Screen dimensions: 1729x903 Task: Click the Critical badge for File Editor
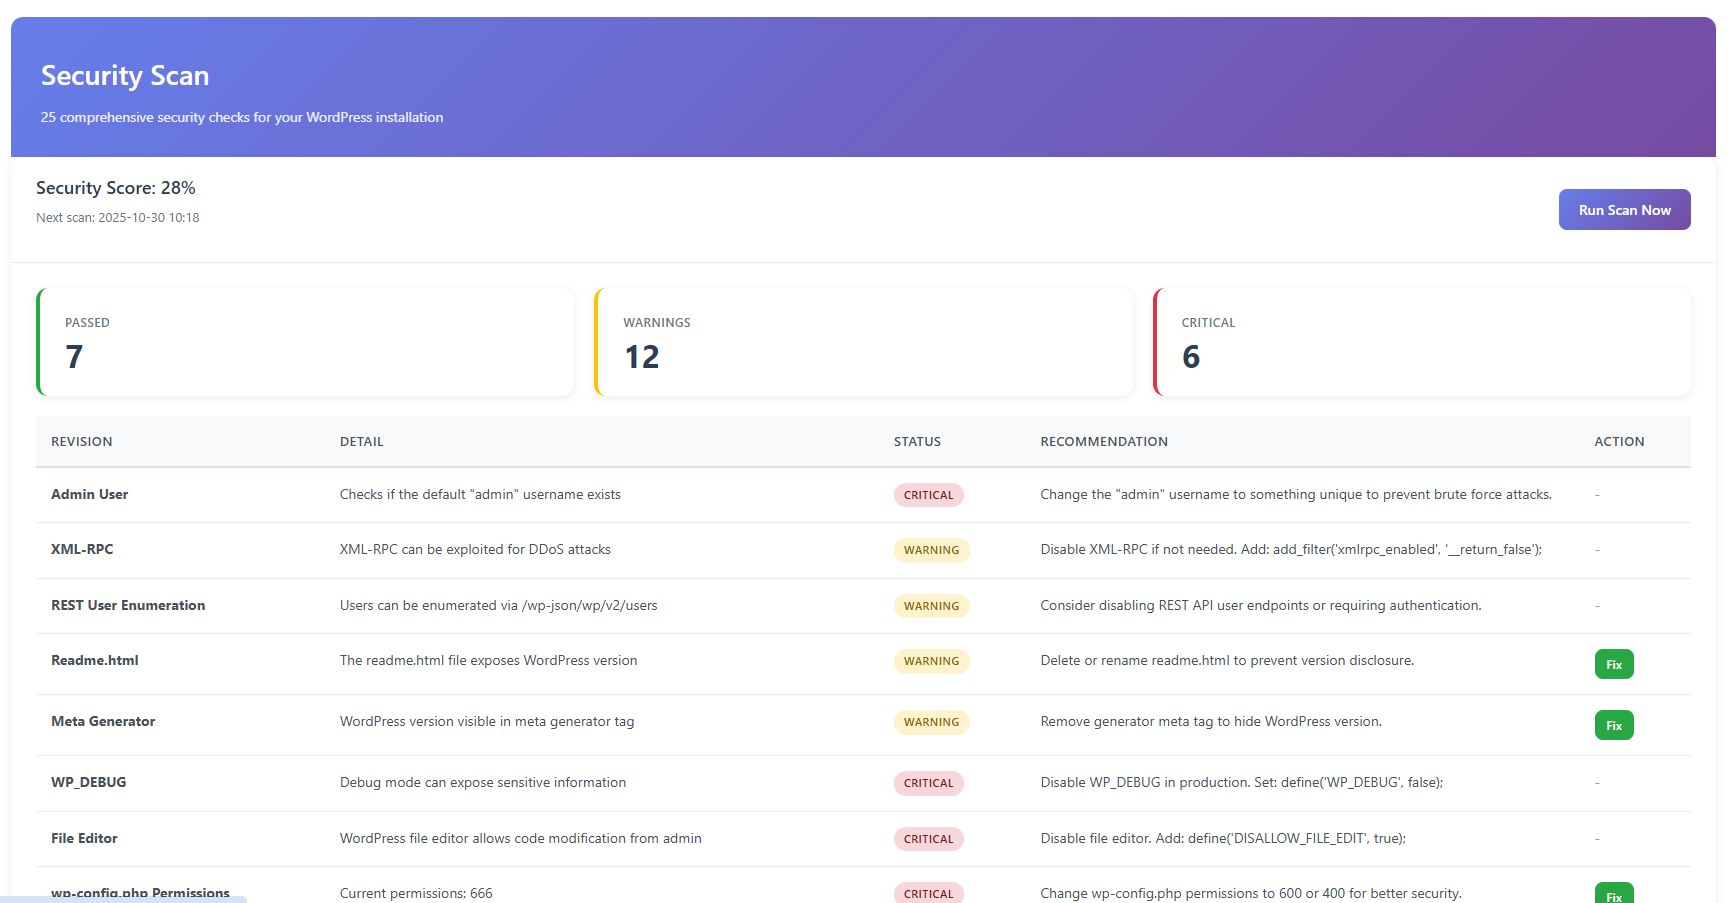pyautogui.click(x=929, y=839)
